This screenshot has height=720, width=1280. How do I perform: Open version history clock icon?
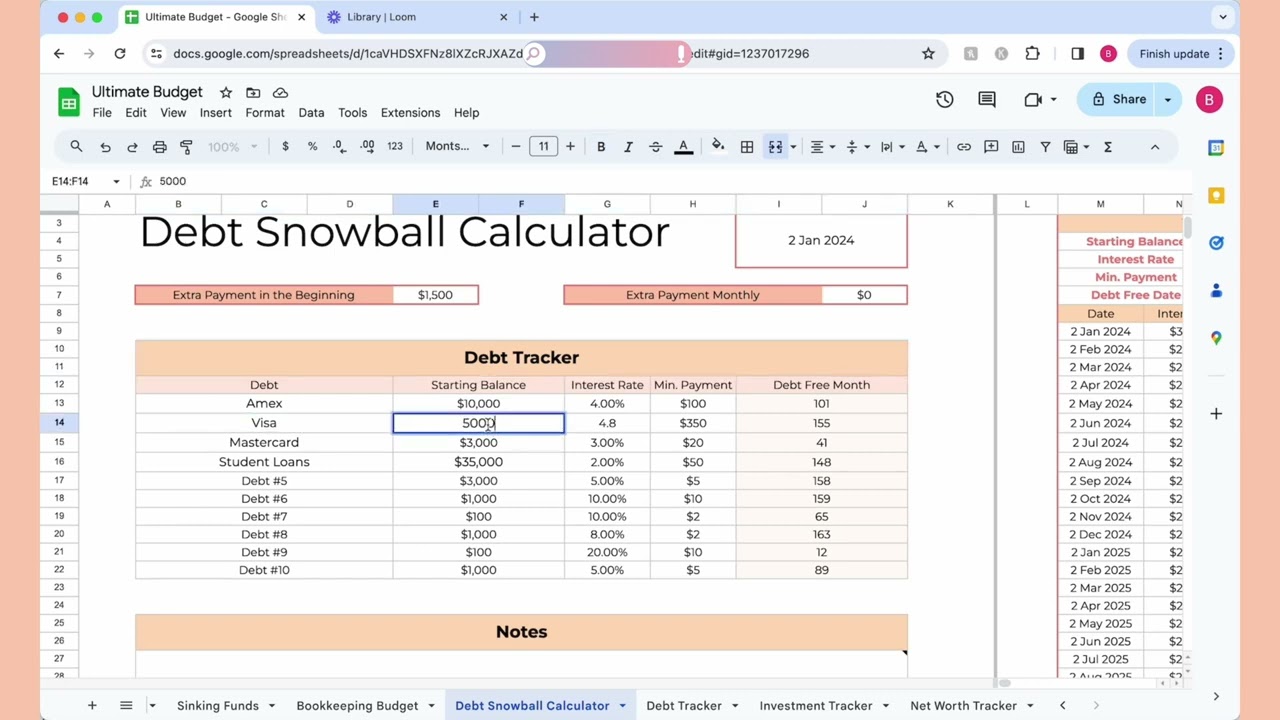(x=945, y=99)
